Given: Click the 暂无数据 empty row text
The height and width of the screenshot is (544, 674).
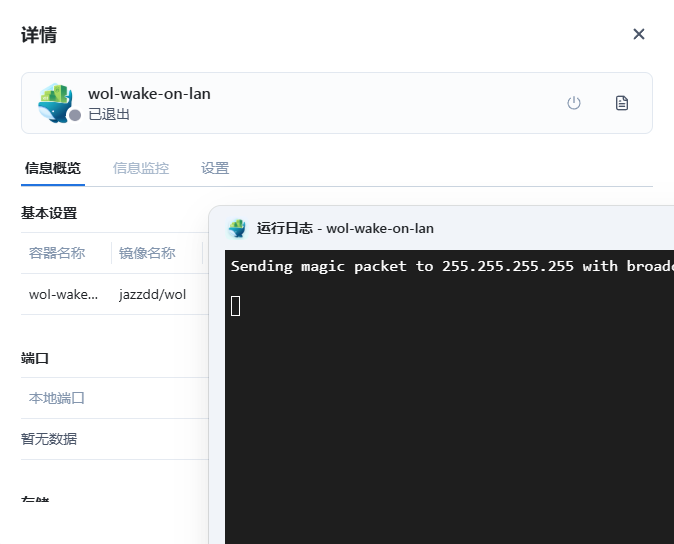Looking at the screenshot, I should (x=49, y=439).
